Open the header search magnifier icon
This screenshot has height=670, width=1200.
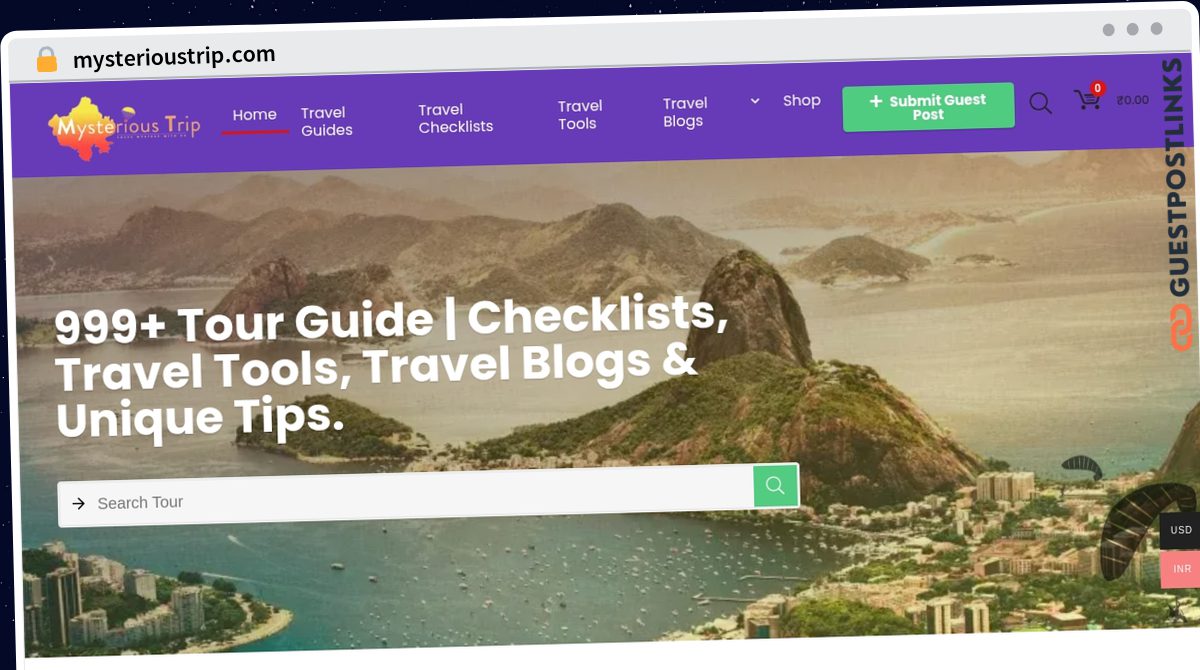(x=1040, y=103)
